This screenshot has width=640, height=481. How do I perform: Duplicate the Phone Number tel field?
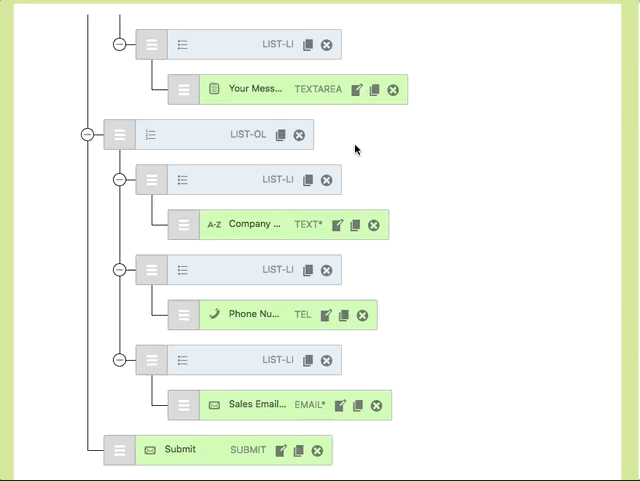(344, 315)
